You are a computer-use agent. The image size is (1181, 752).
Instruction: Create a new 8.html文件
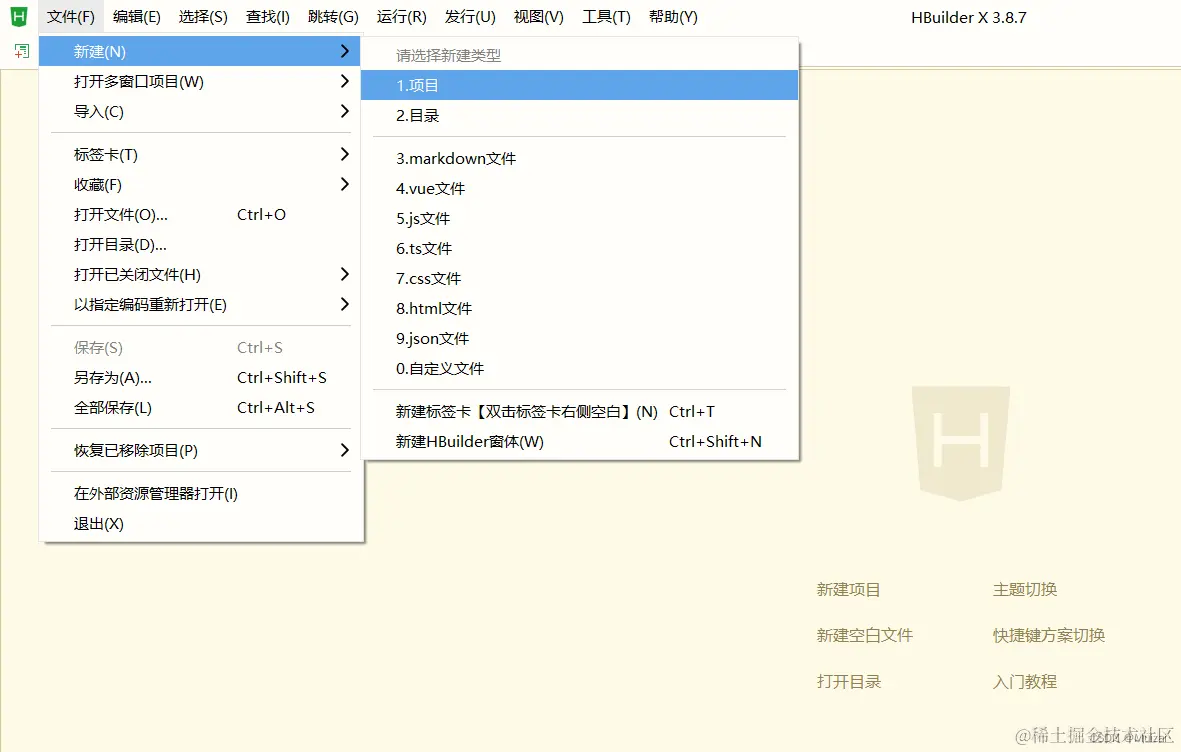click(579, 309)
